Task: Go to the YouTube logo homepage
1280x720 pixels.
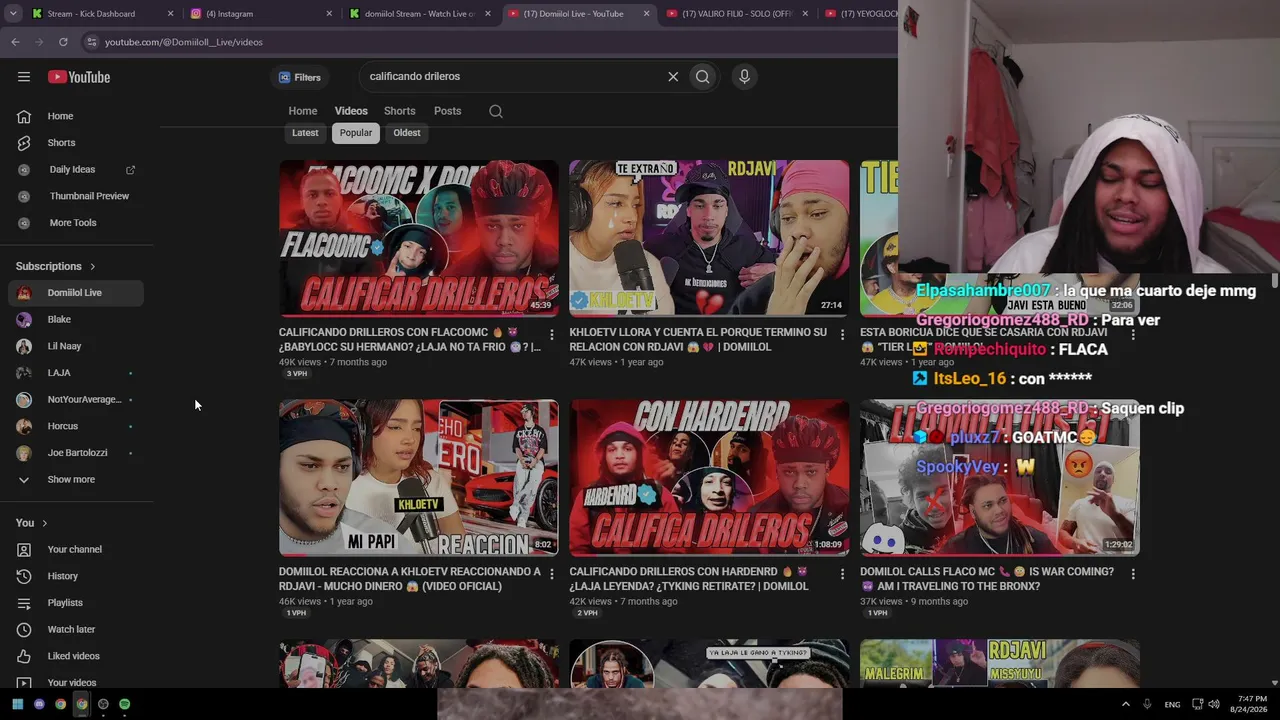Action: click(x=79, y=77)
